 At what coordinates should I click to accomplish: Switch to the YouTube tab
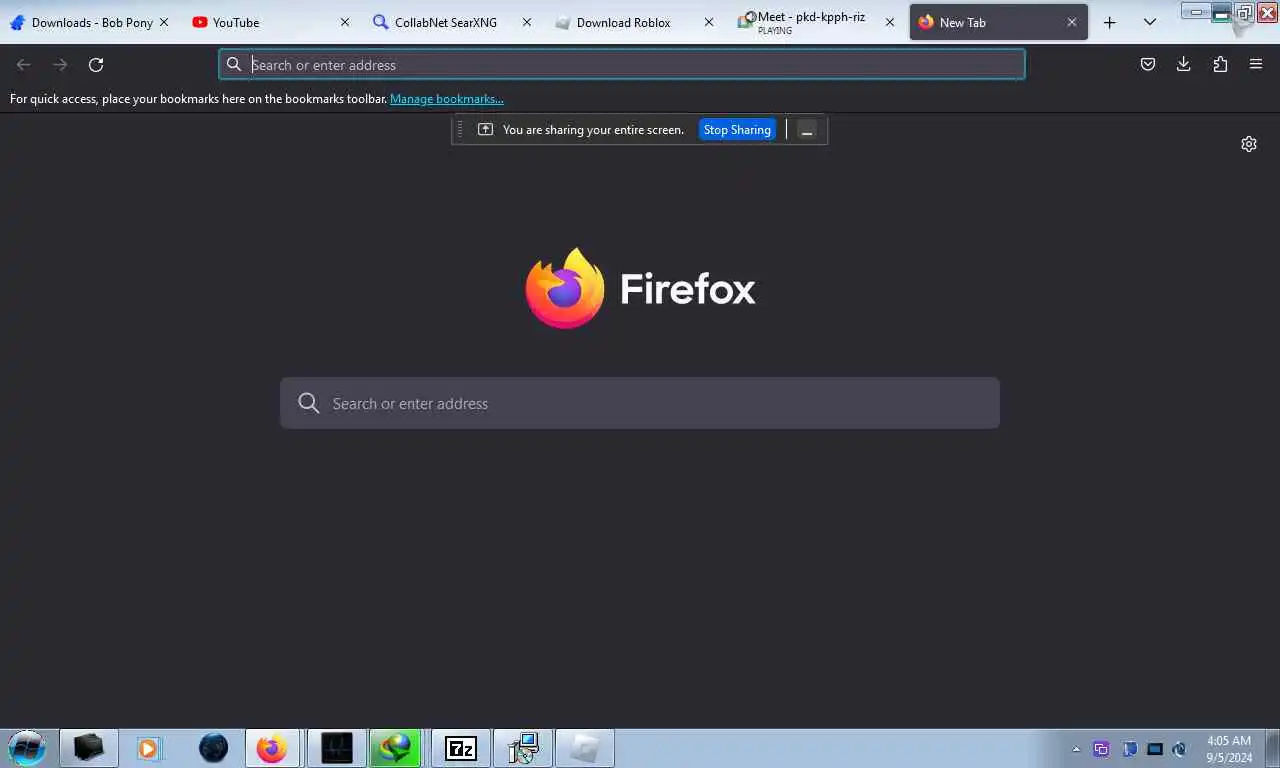tap(270, 22)
